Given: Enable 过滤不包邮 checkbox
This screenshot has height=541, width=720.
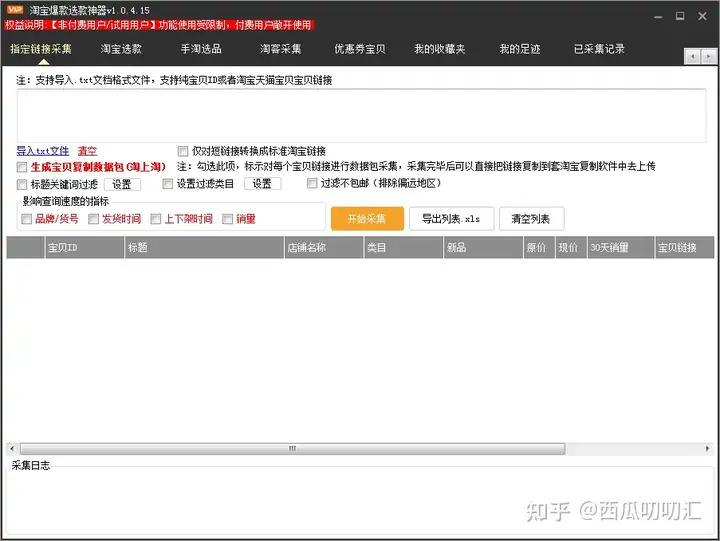Looking at the screenshot, I should pos(312,183).
